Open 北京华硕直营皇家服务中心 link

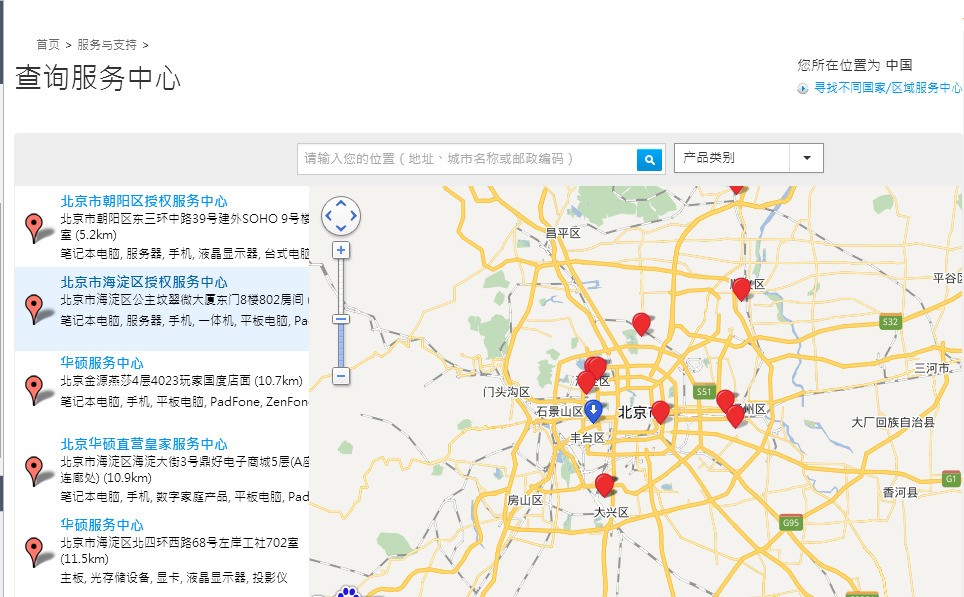click(x=144, y=444)
